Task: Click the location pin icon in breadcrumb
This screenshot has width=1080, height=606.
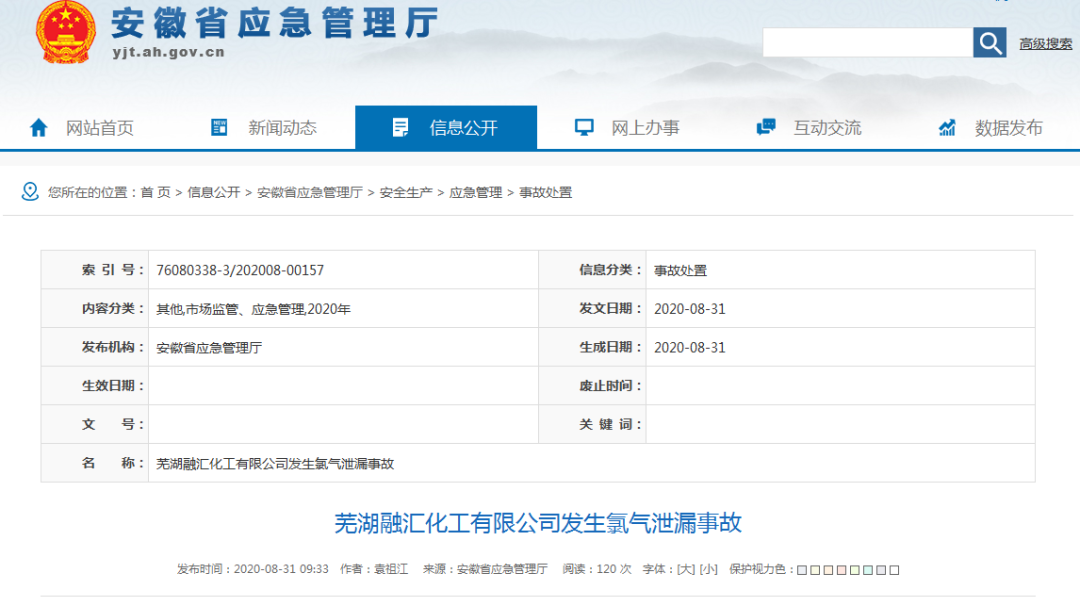Action: point(30,191)
